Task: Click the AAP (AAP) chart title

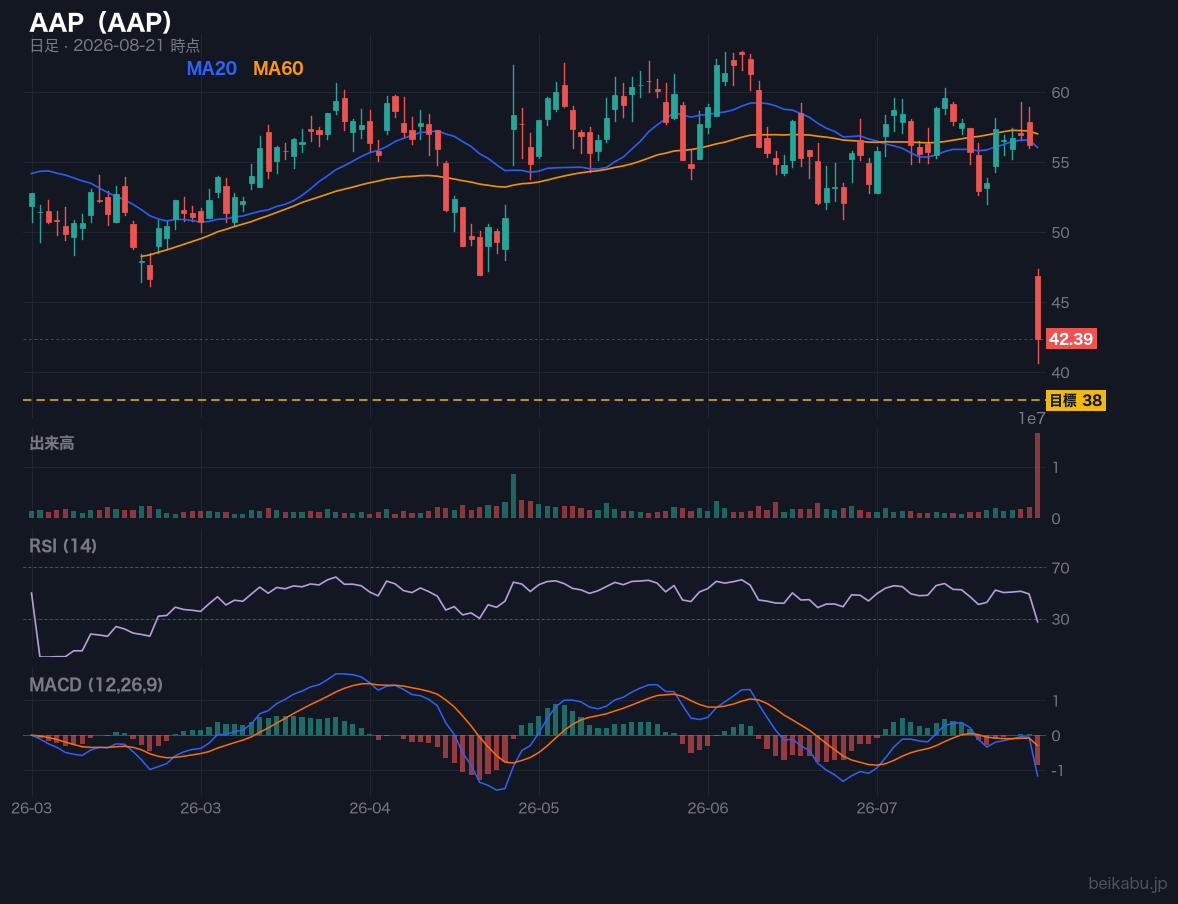Action: click(101, 23)
